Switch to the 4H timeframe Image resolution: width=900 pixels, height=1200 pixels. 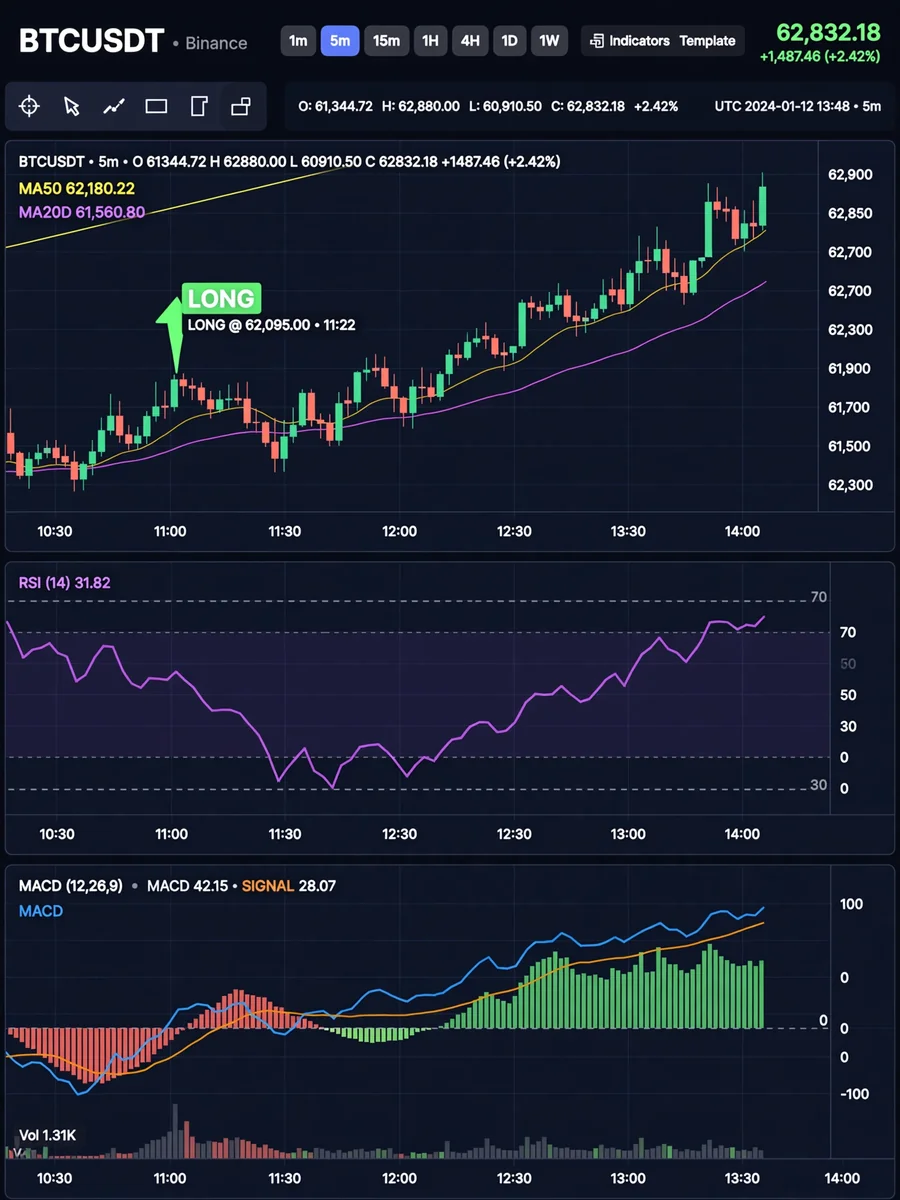click(470, 41)
